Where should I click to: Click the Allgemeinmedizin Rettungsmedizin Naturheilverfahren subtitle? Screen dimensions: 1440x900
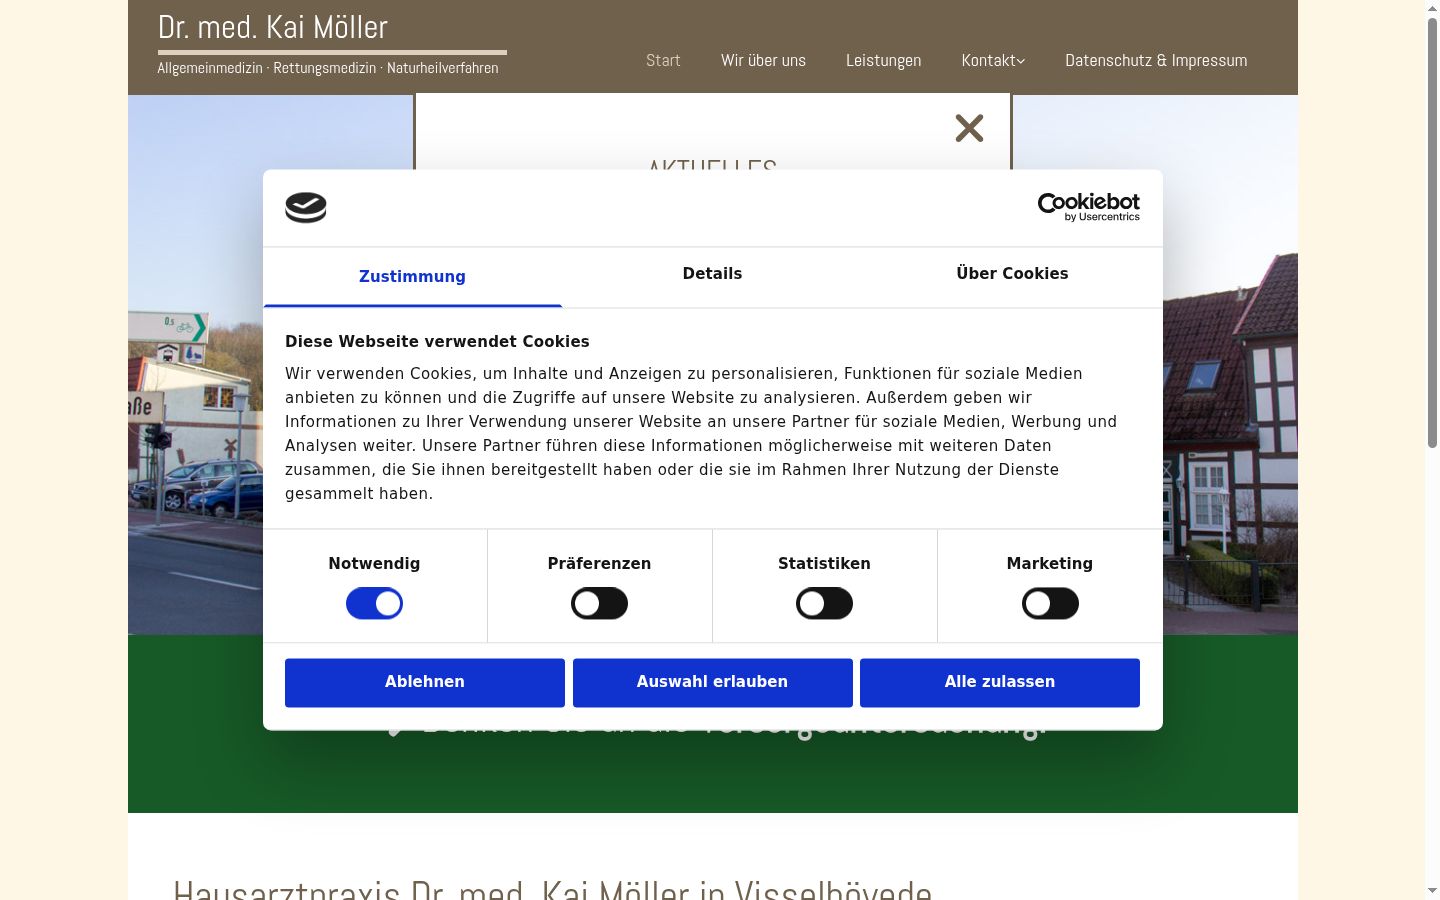click(x=328, y=68)
